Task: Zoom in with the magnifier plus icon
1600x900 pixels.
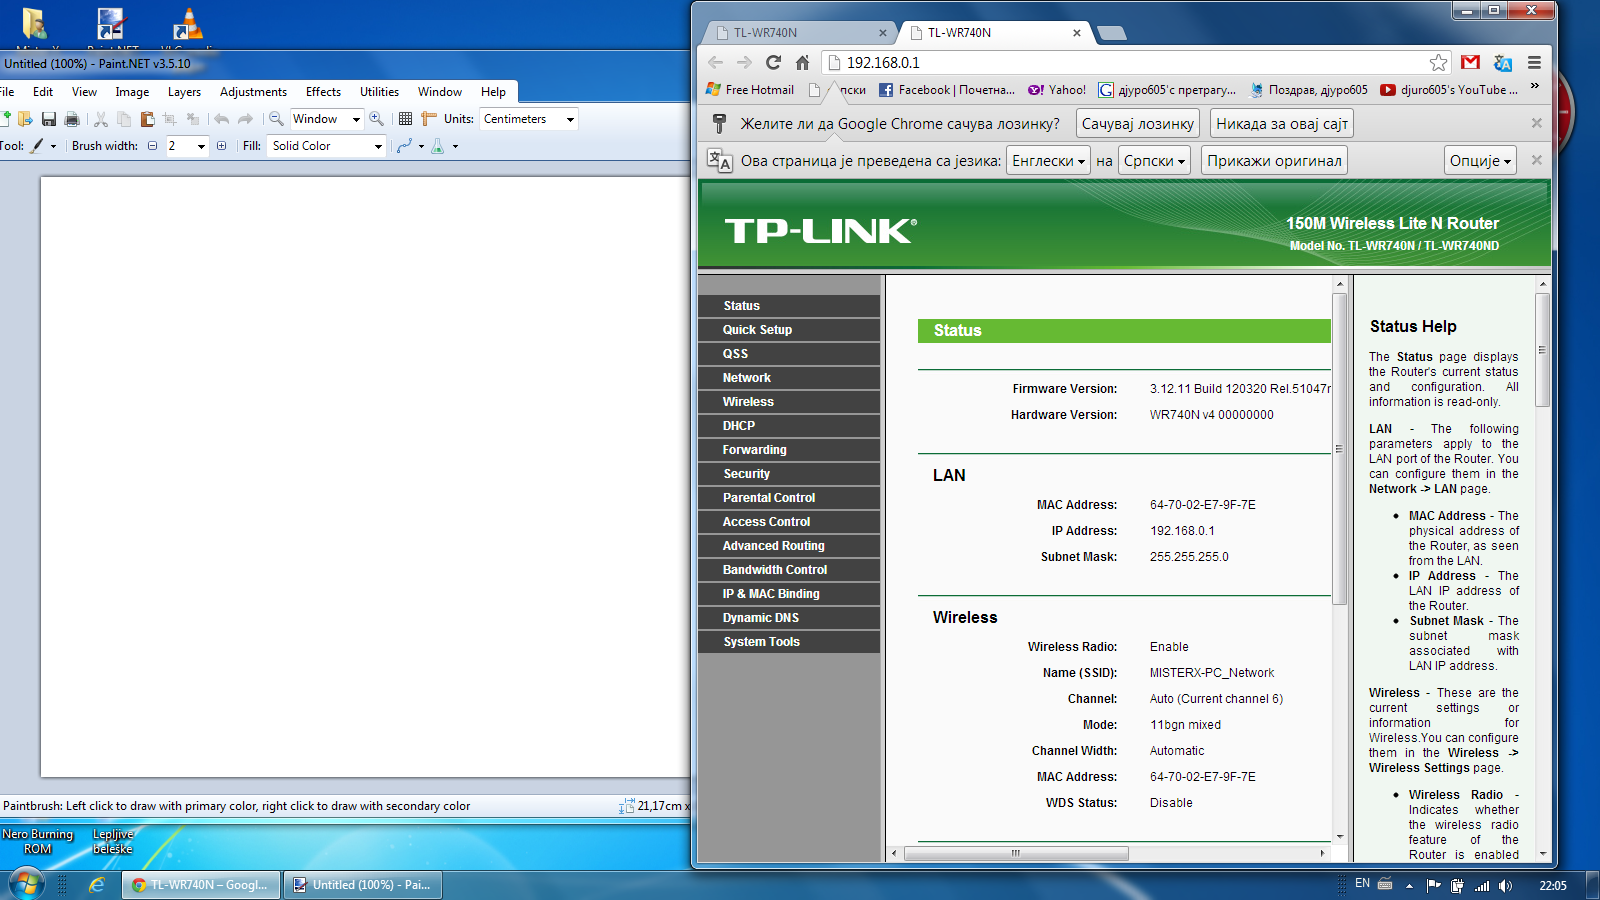Action: (x=377, y=119)
